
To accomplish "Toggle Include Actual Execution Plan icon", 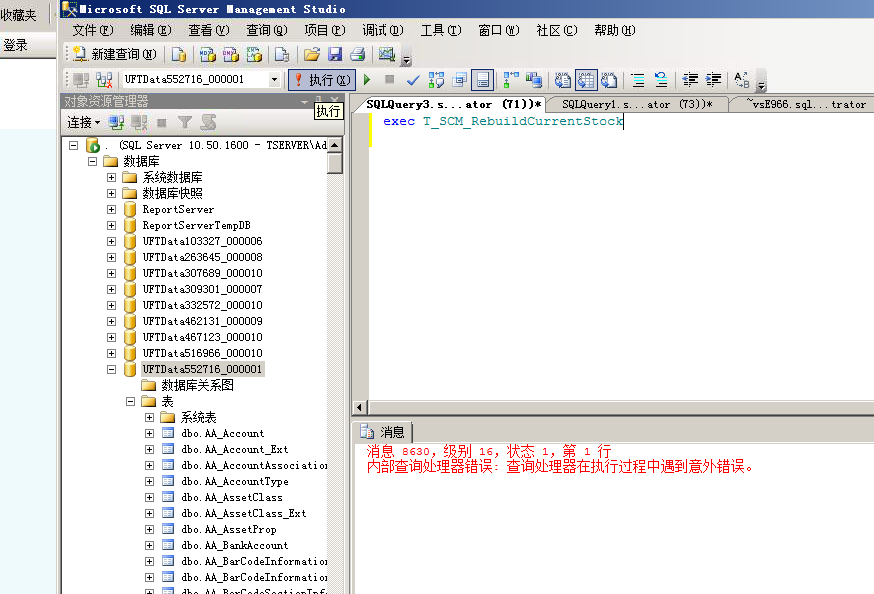I will click(x=511, y=80).
